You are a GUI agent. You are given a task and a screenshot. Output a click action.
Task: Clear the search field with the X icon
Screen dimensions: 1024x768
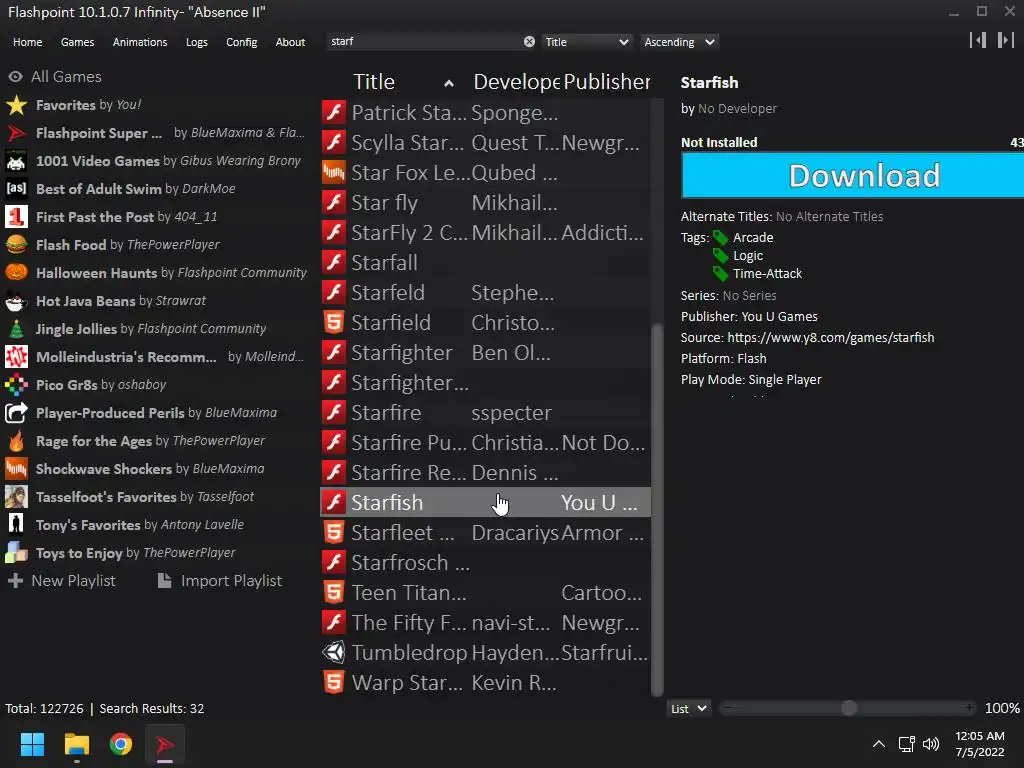529,42
